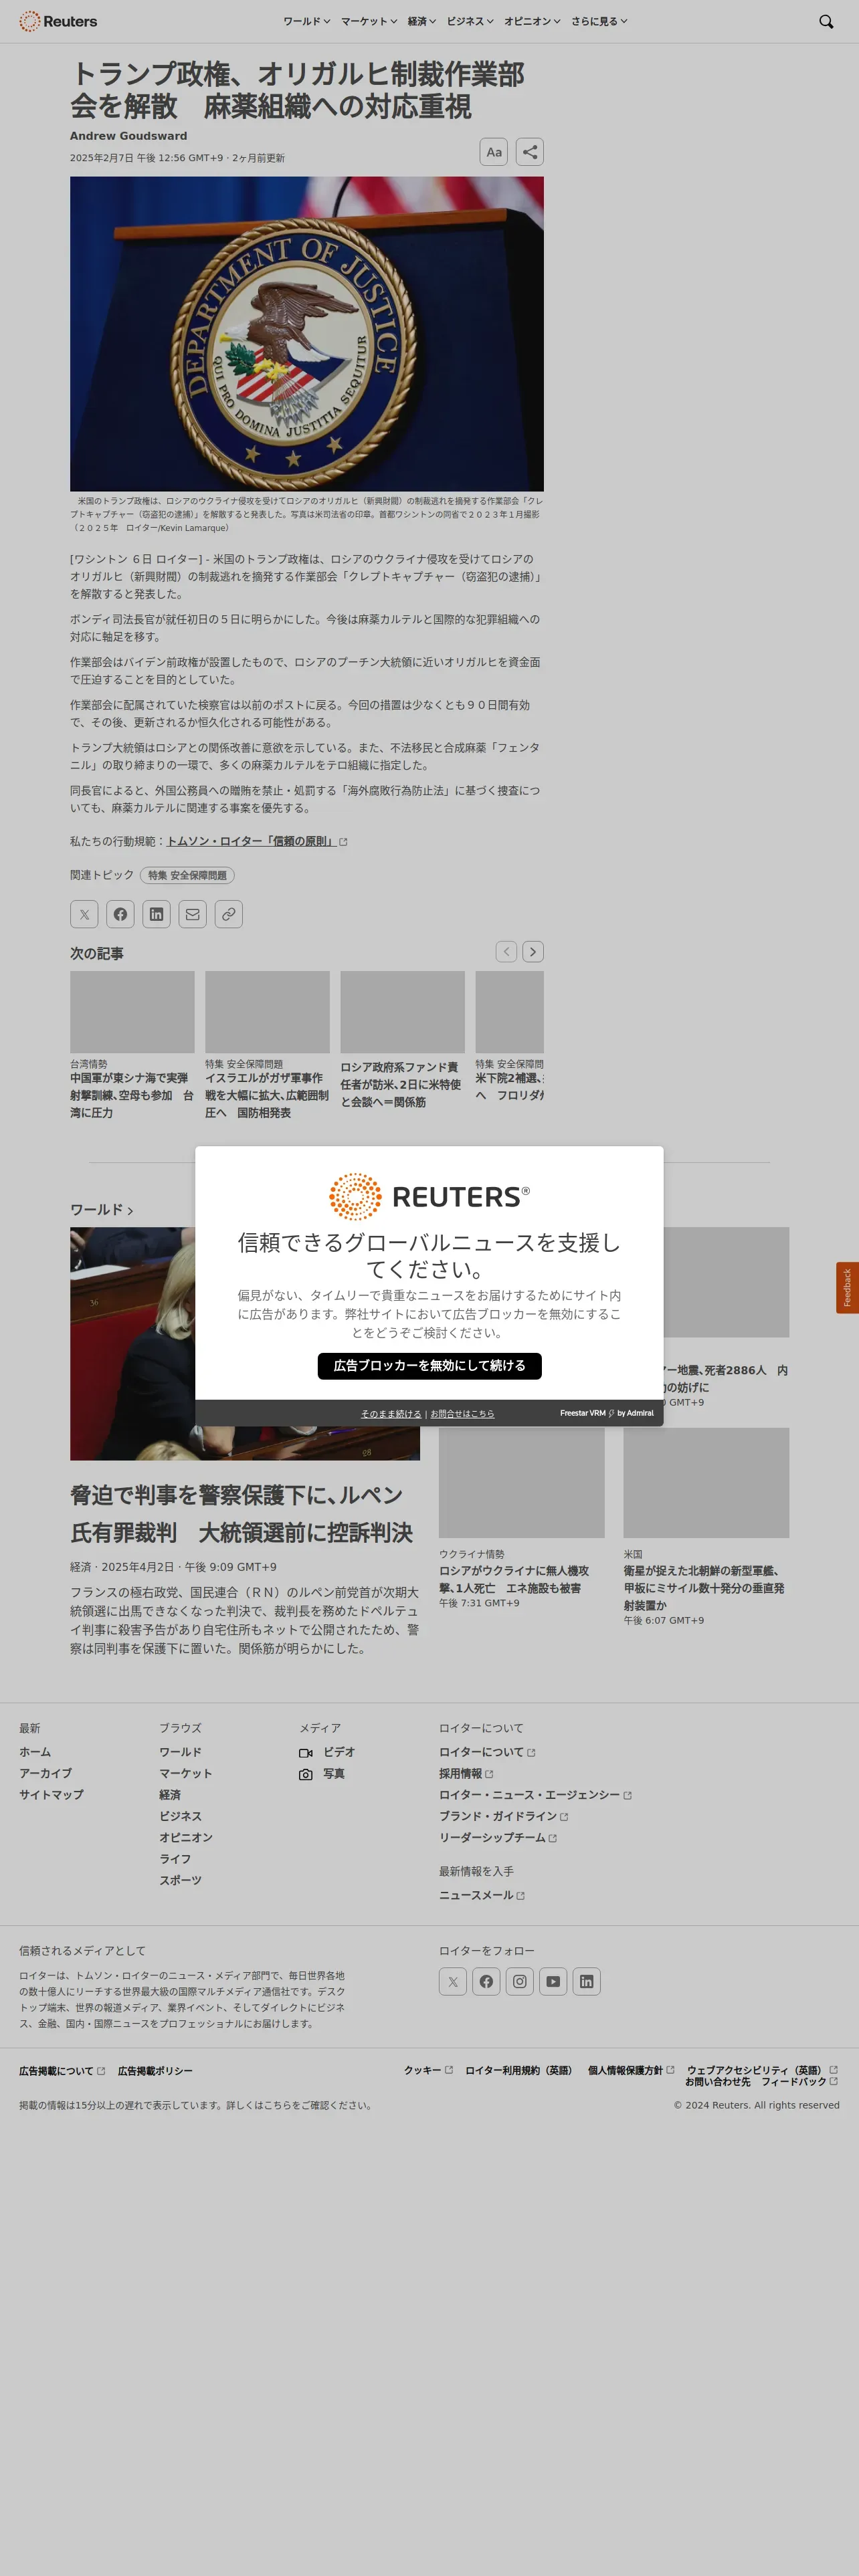Image resolution: width=859 pixels, height=2576 pixels.
Task: Open お問い合わせ先 footer link
Action: [717, 2081]
